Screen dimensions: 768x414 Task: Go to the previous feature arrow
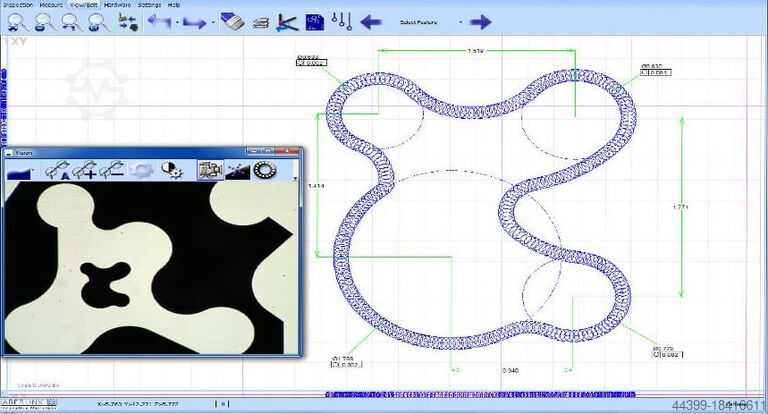pos(371,22)
